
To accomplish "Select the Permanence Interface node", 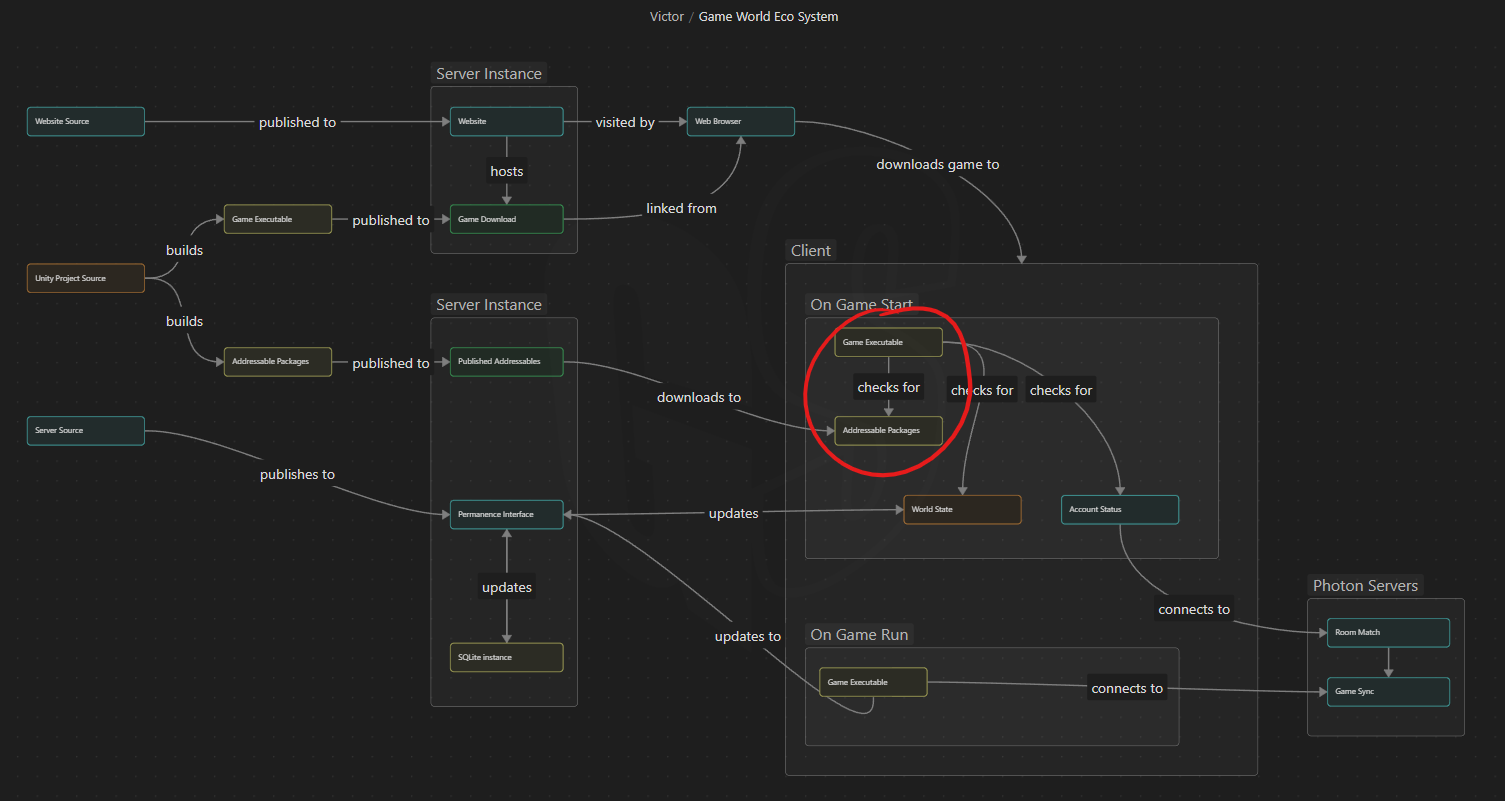I will tap(506, 515).
